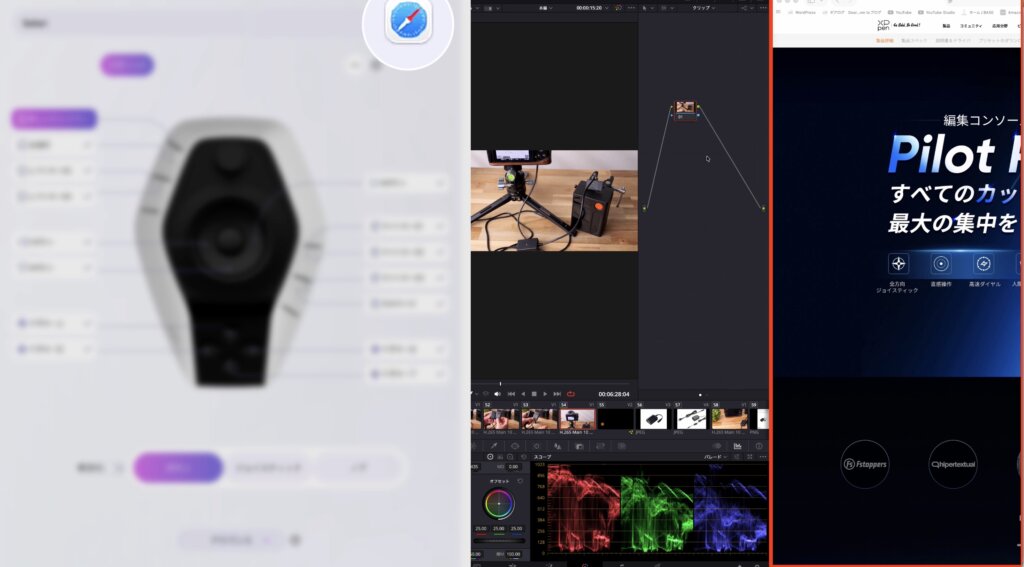Play the clip in the viewer

(x=545, y=394)
